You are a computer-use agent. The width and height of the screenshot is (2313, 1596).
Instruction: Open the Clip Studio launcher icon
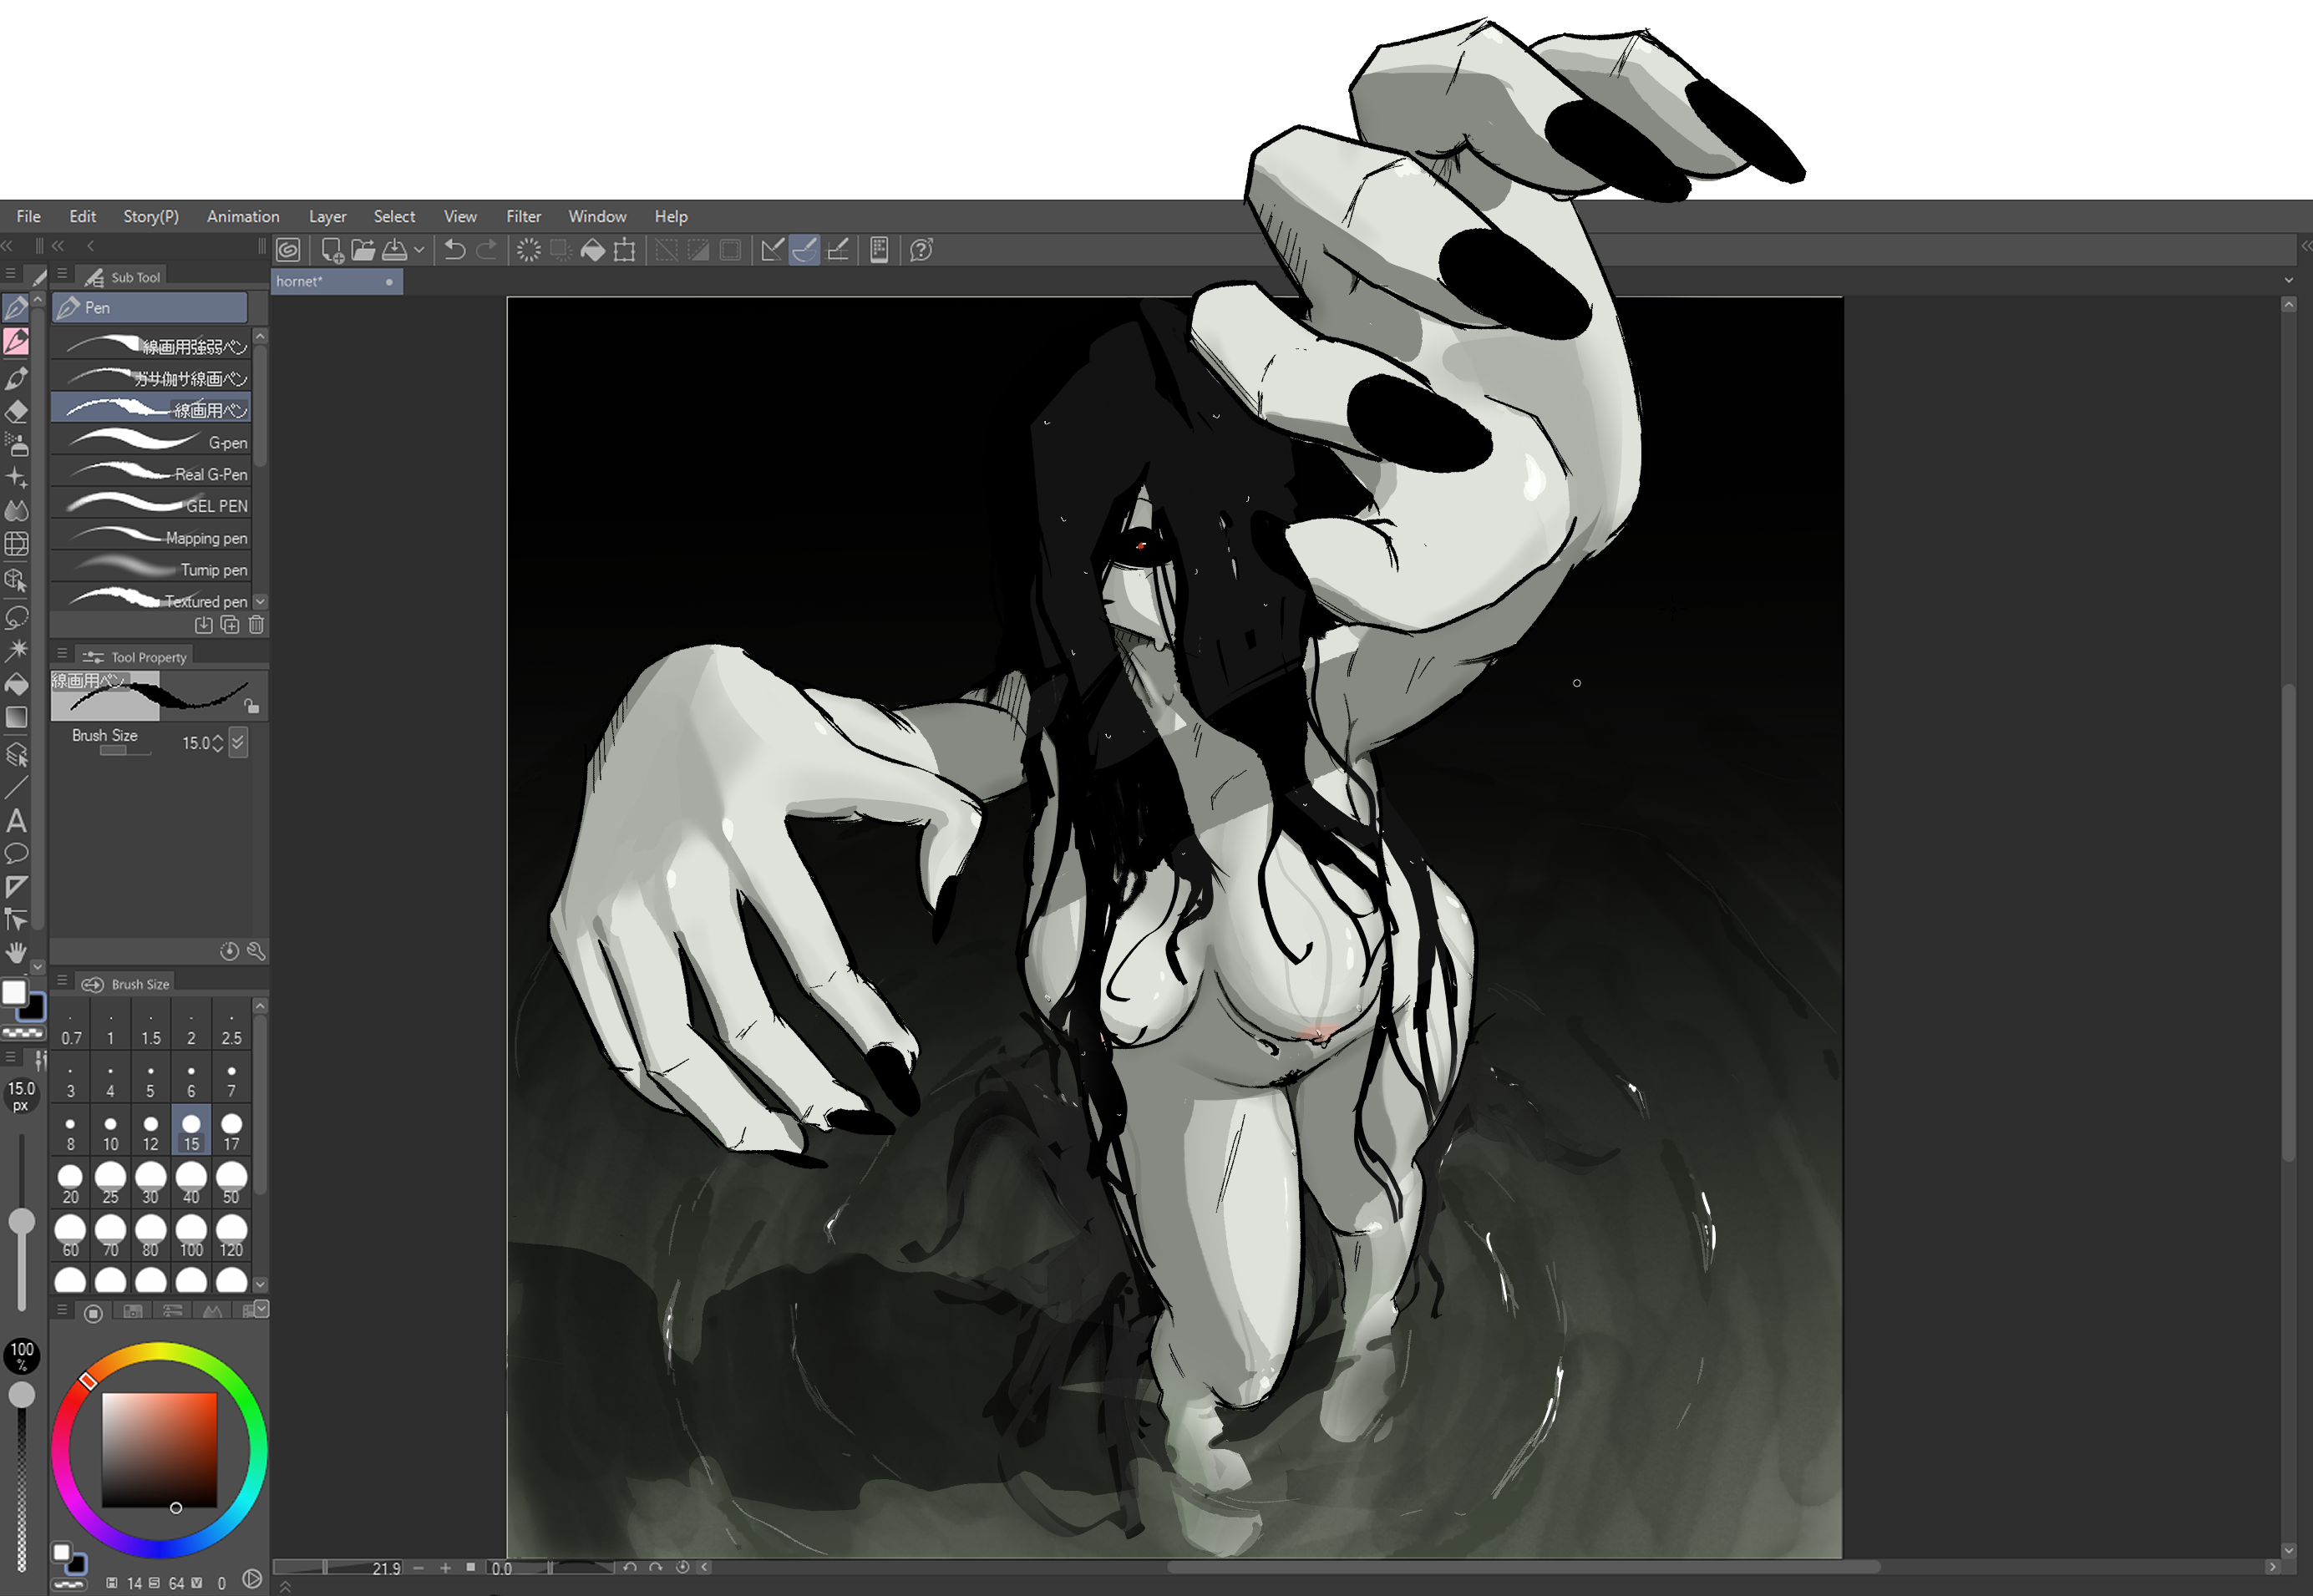pos(288,250)
